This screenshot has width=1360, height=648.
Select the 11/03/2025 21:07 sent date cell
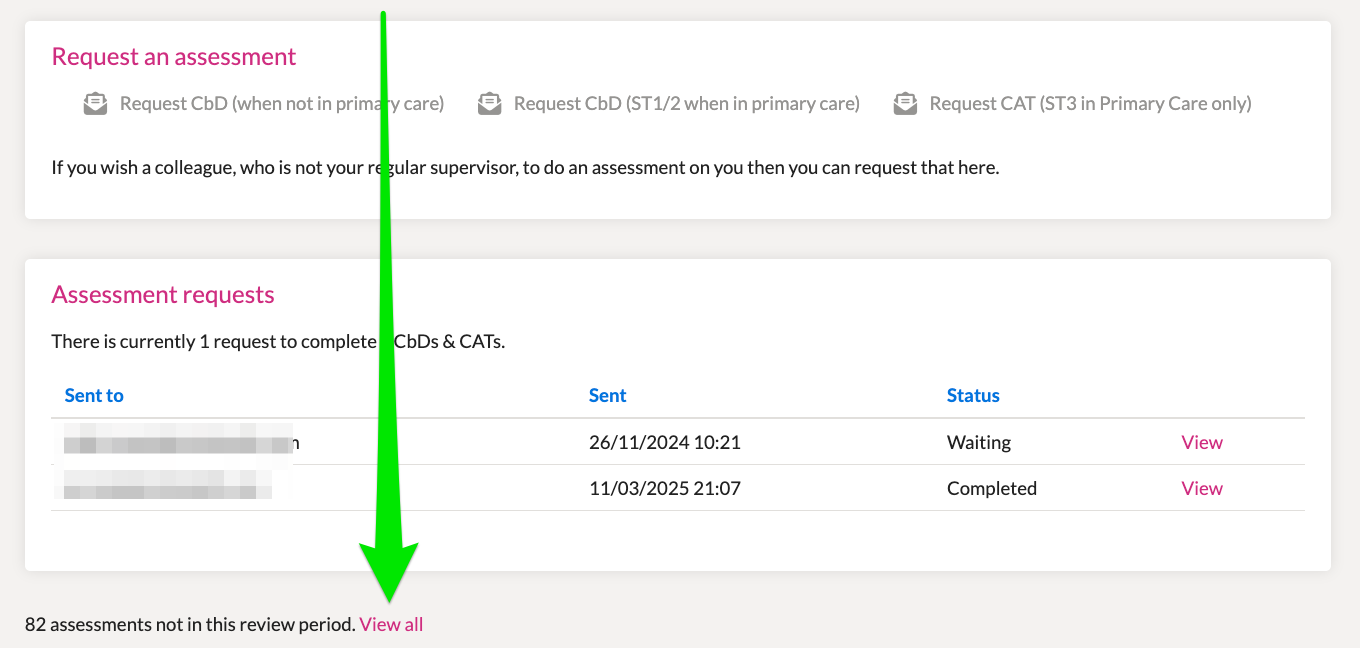pos(665,488)
